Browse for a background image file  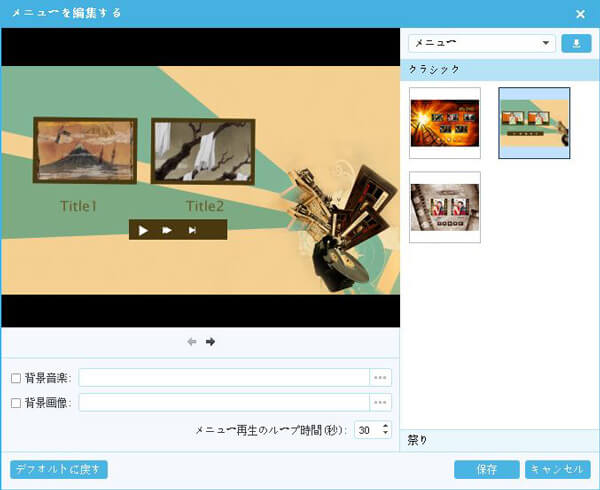tap(380, 402)
